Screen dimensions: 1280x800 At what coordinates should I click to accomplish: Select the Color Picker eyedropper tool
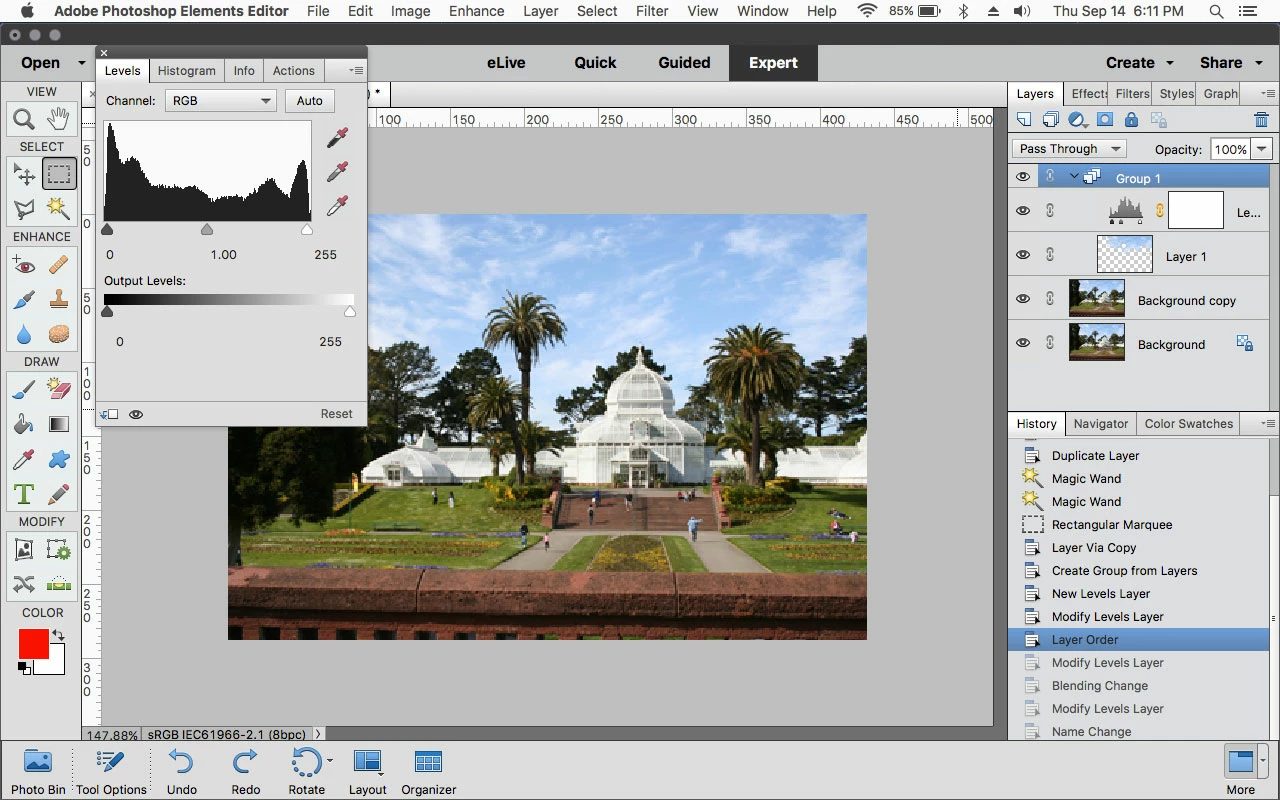24,459
